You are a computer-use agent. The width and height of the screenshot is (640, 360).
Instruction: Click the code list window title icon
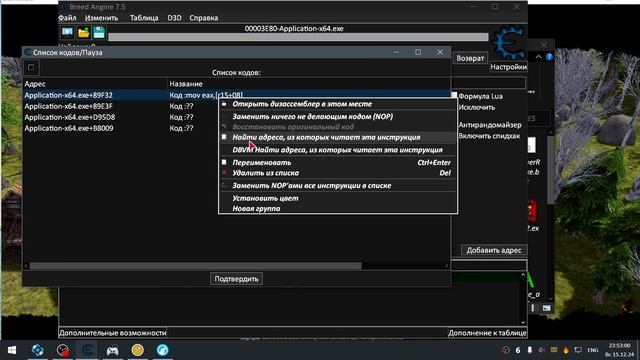[27, 52]
